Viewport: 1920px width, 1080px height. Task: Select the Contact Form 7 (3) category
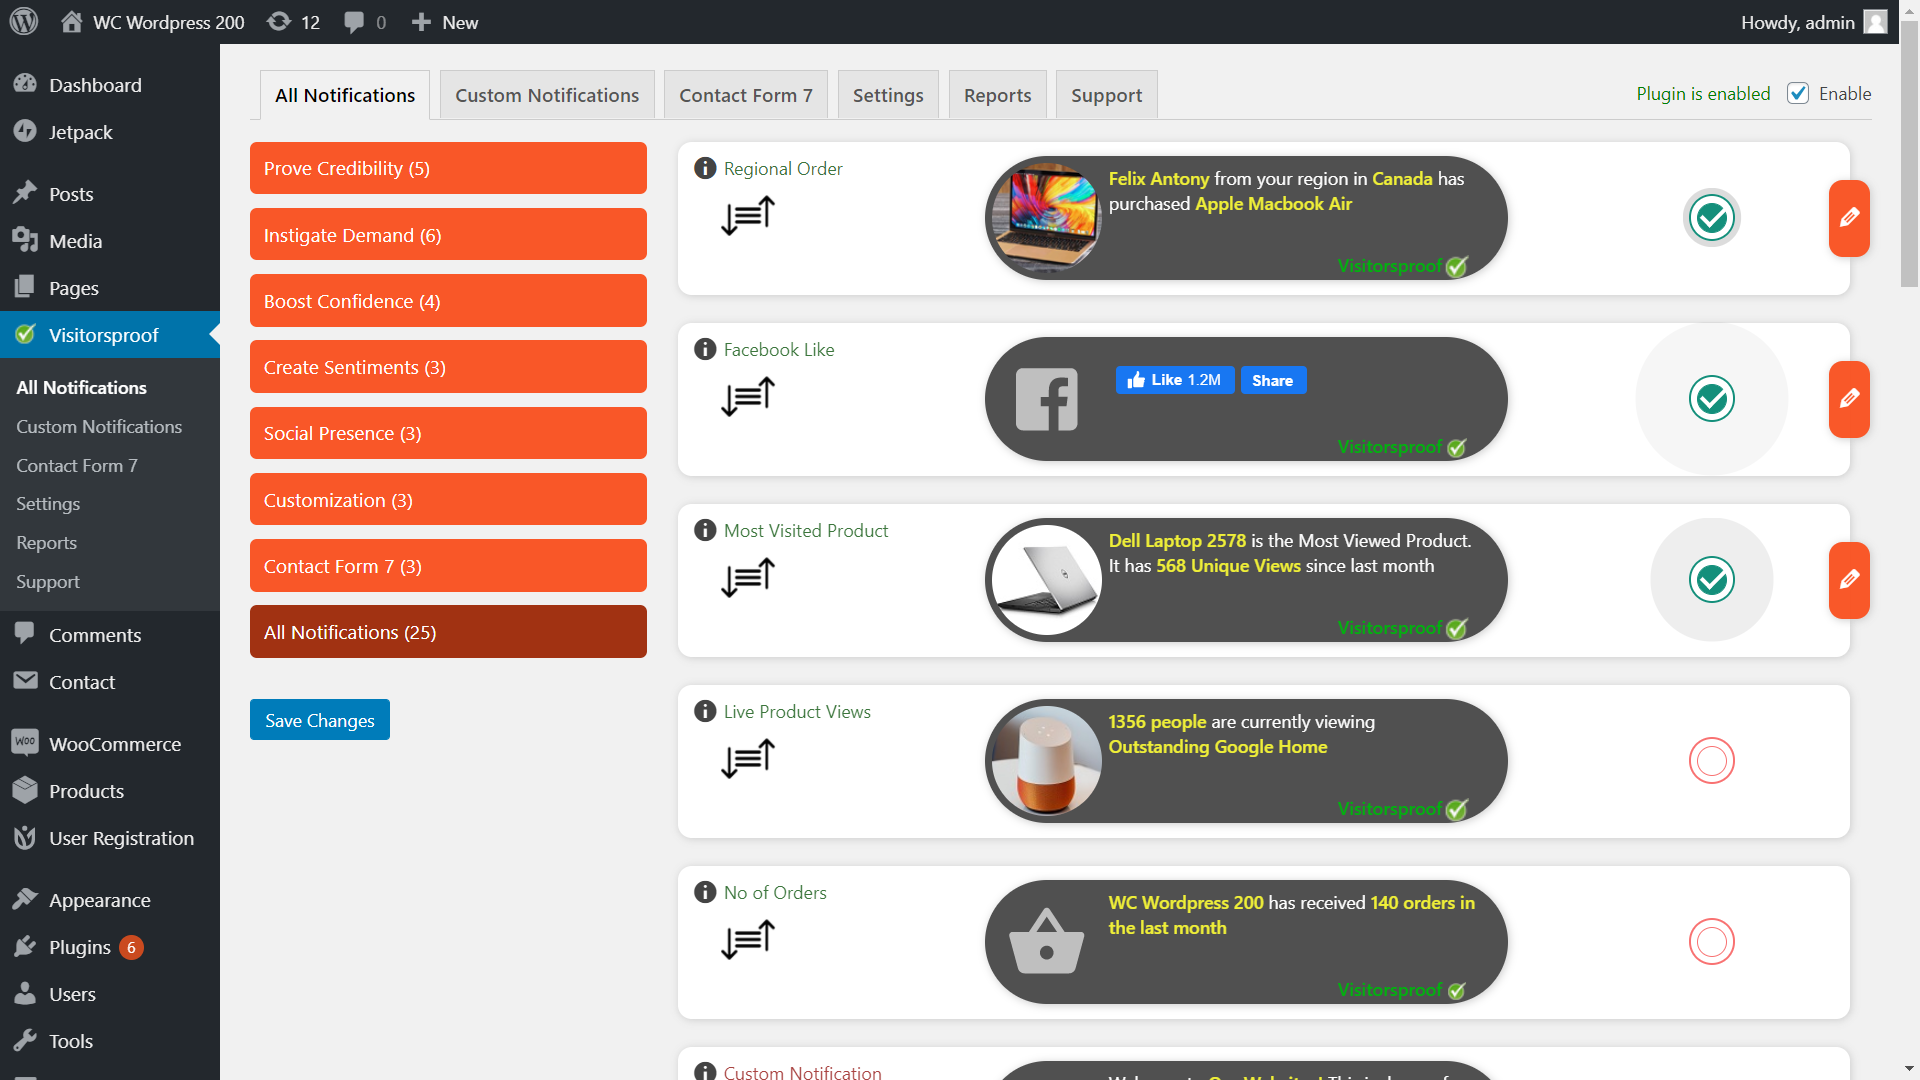[448, 566]
